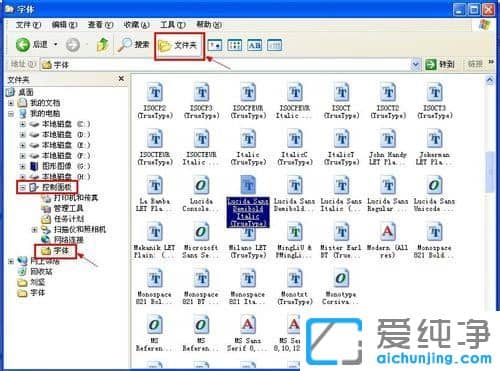The height and width of the screenshot is (371, 500).
Task: Click the Go button beside address bar
Action: point(440,64)
